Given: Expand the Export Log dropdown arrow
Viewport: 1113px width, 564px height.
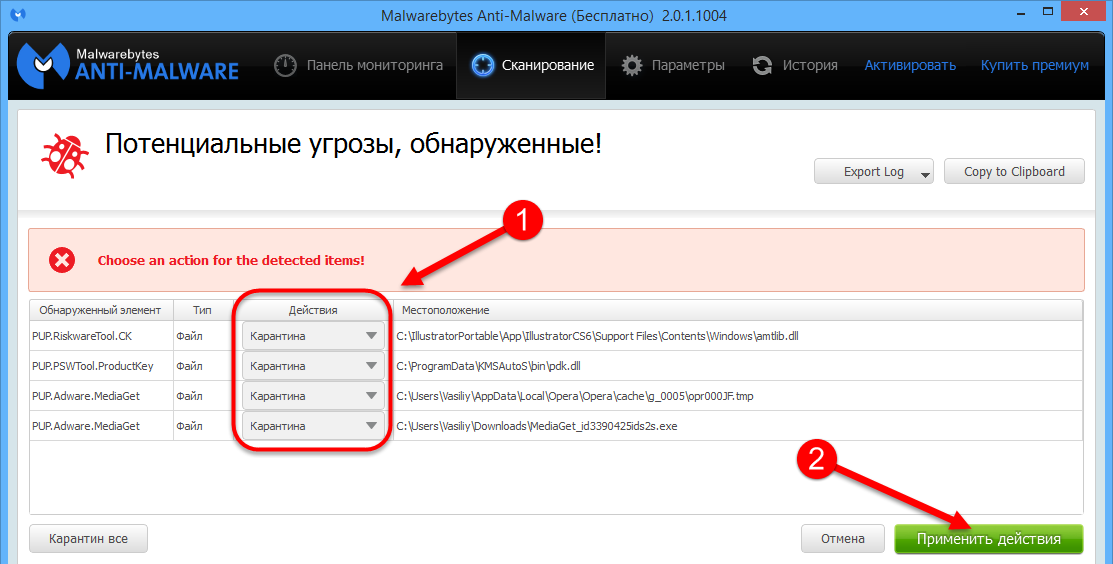Looking at the screenshot, I should 925,173.
